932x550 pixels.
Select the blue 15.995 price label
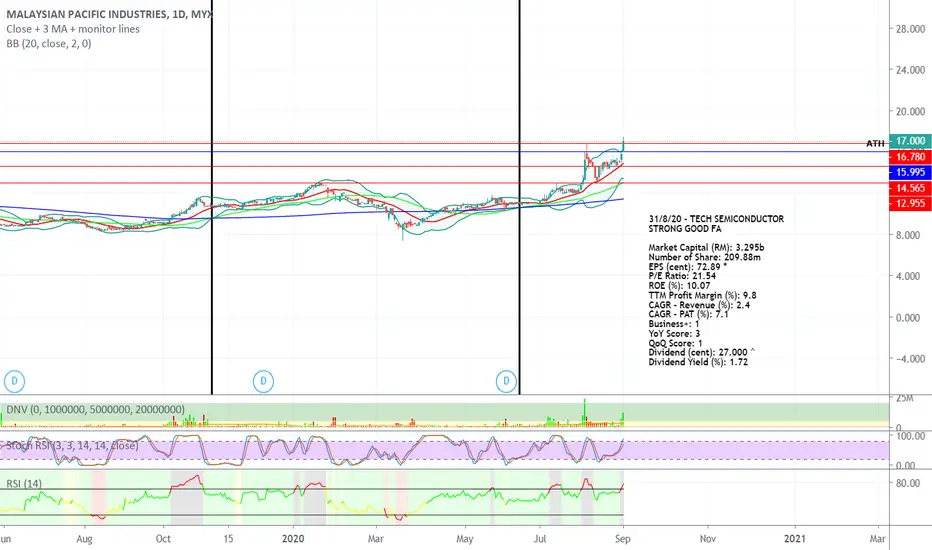point(910,172)
